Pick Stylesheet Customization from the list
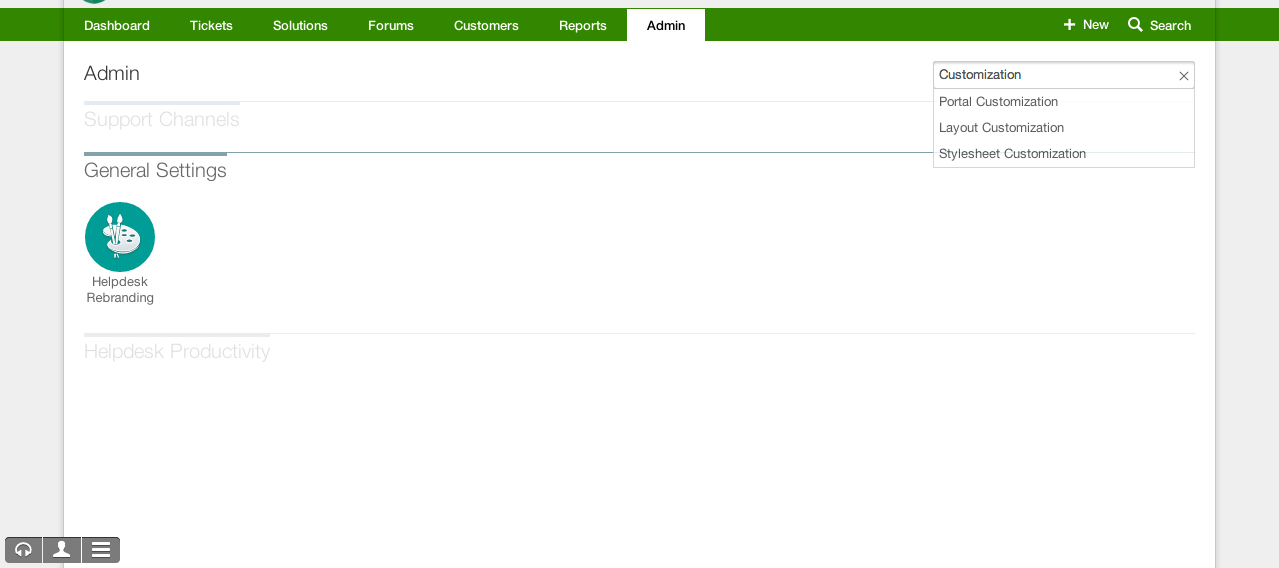The image size is (1279, 568). [x=1012, y=154]
